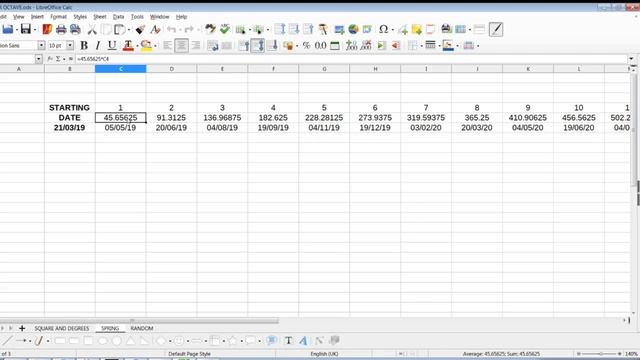
Task: Open background color dropdown arrow
Action: point(156,46)
